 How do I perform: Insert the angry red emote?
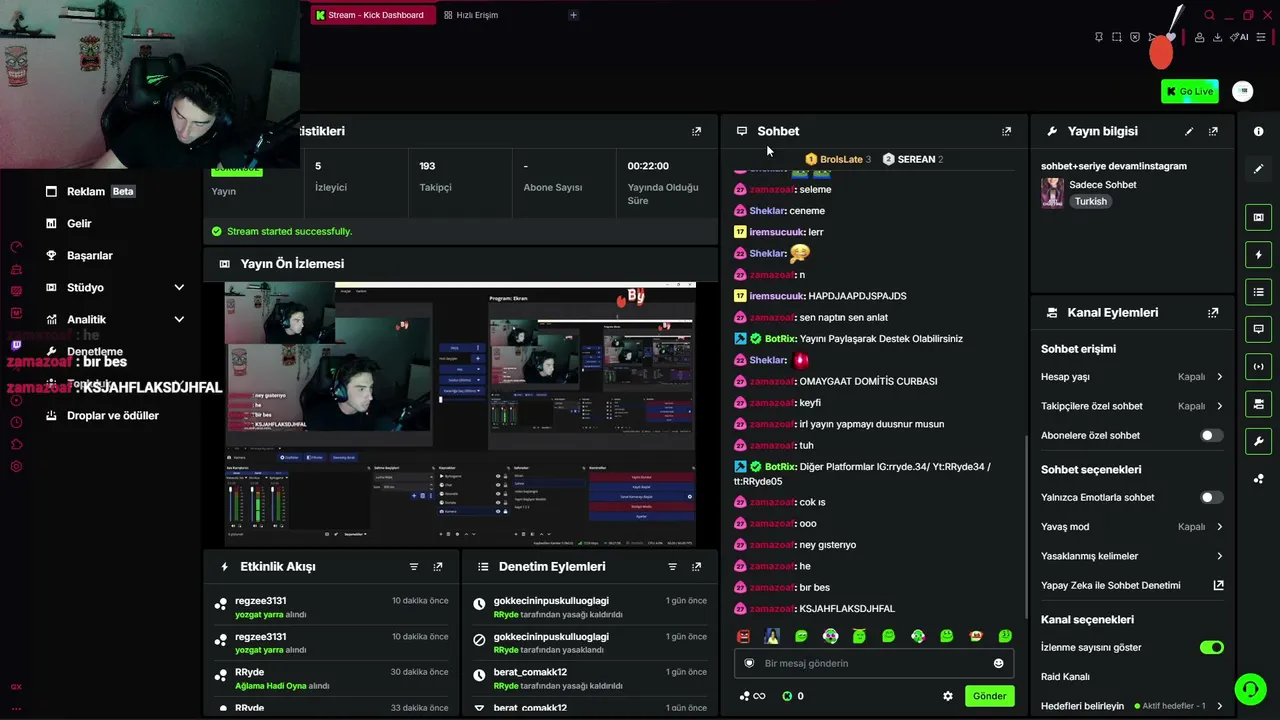pos(743,636)
